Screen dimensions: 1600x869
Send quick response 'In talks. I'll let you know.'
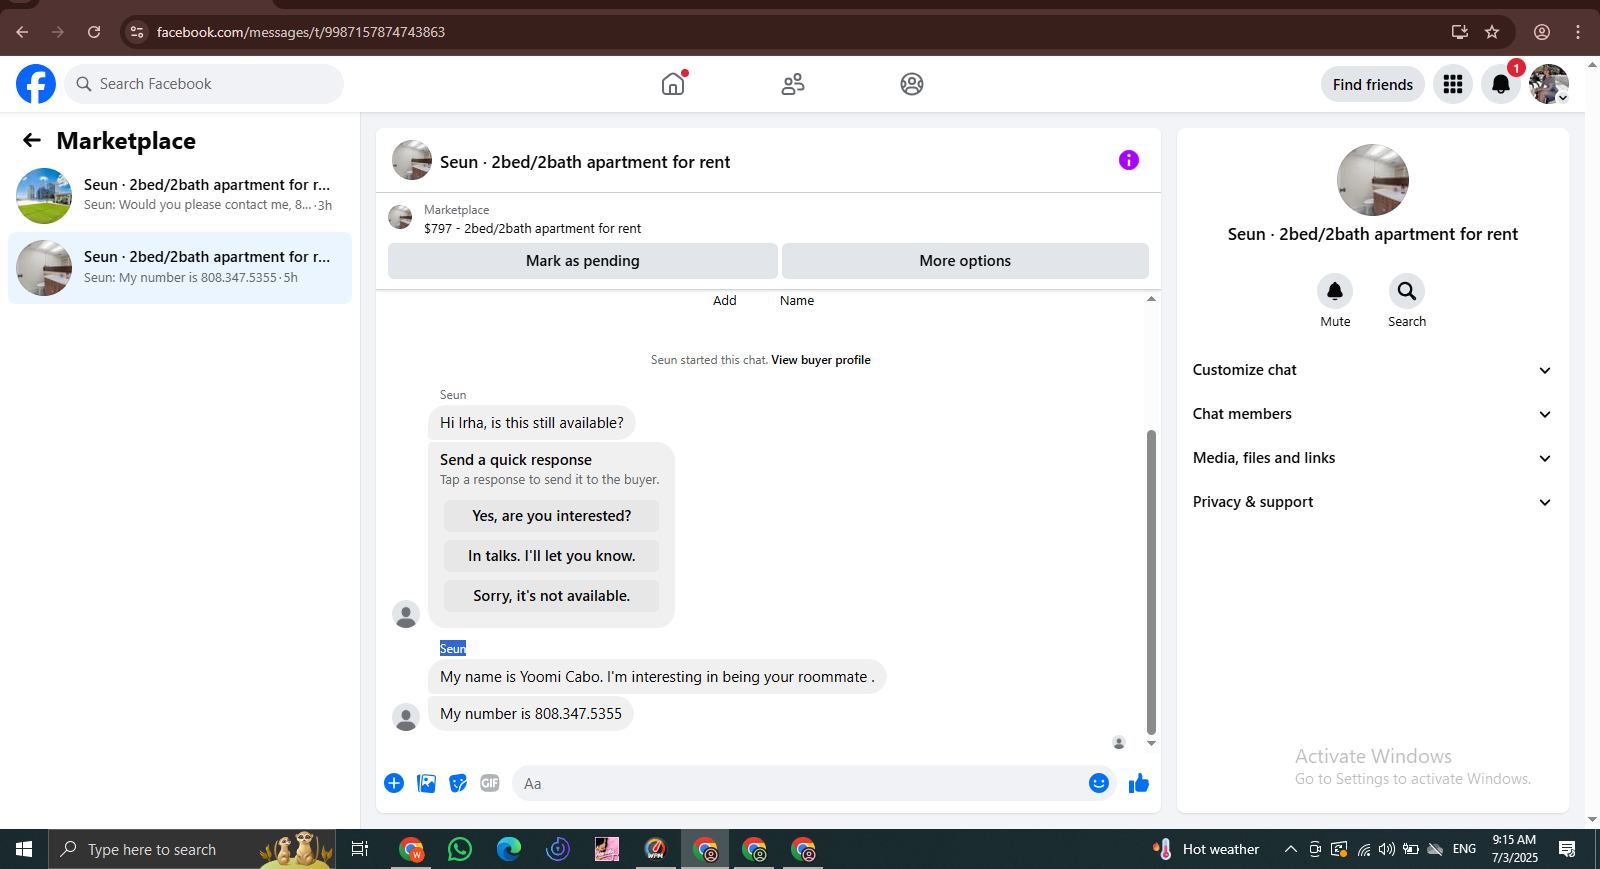tap(552, 556)
